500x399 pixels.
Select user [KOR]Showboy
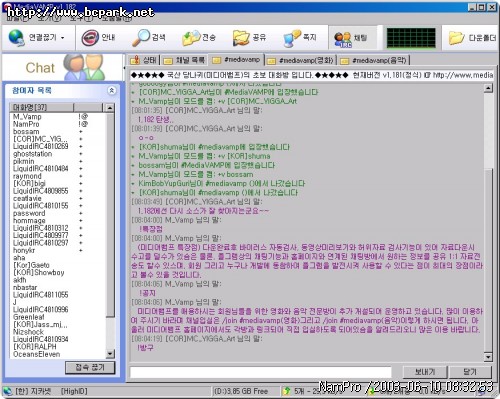click(38, 272)
